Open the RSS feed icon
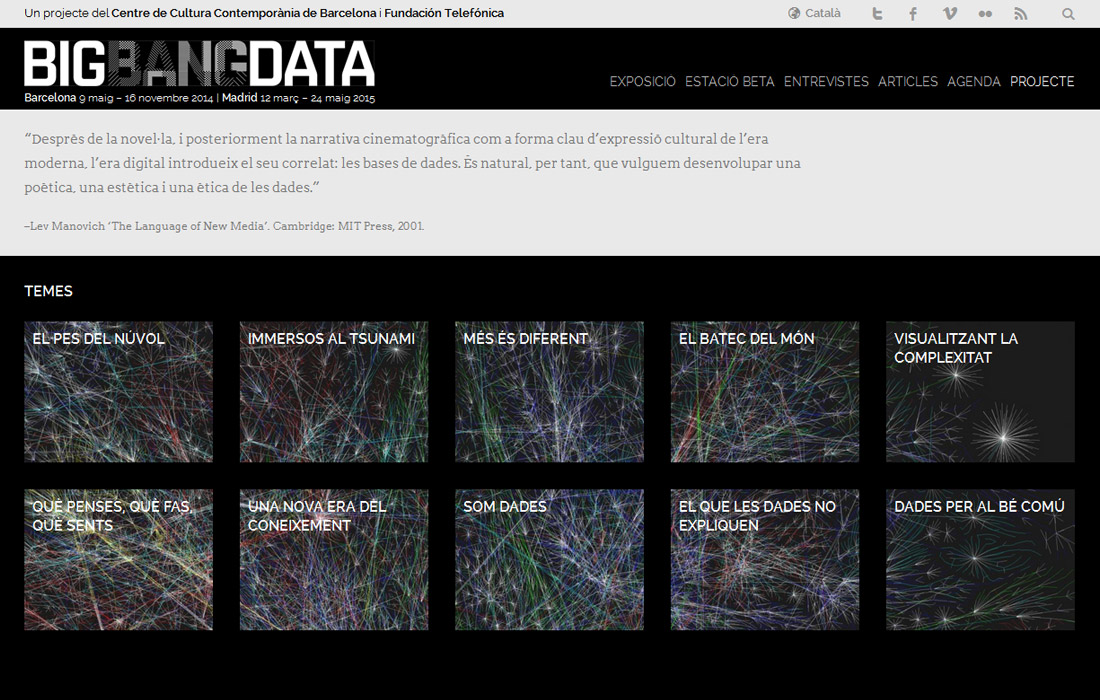This screenshot has height=700, width=1100. pos(1021,13)
